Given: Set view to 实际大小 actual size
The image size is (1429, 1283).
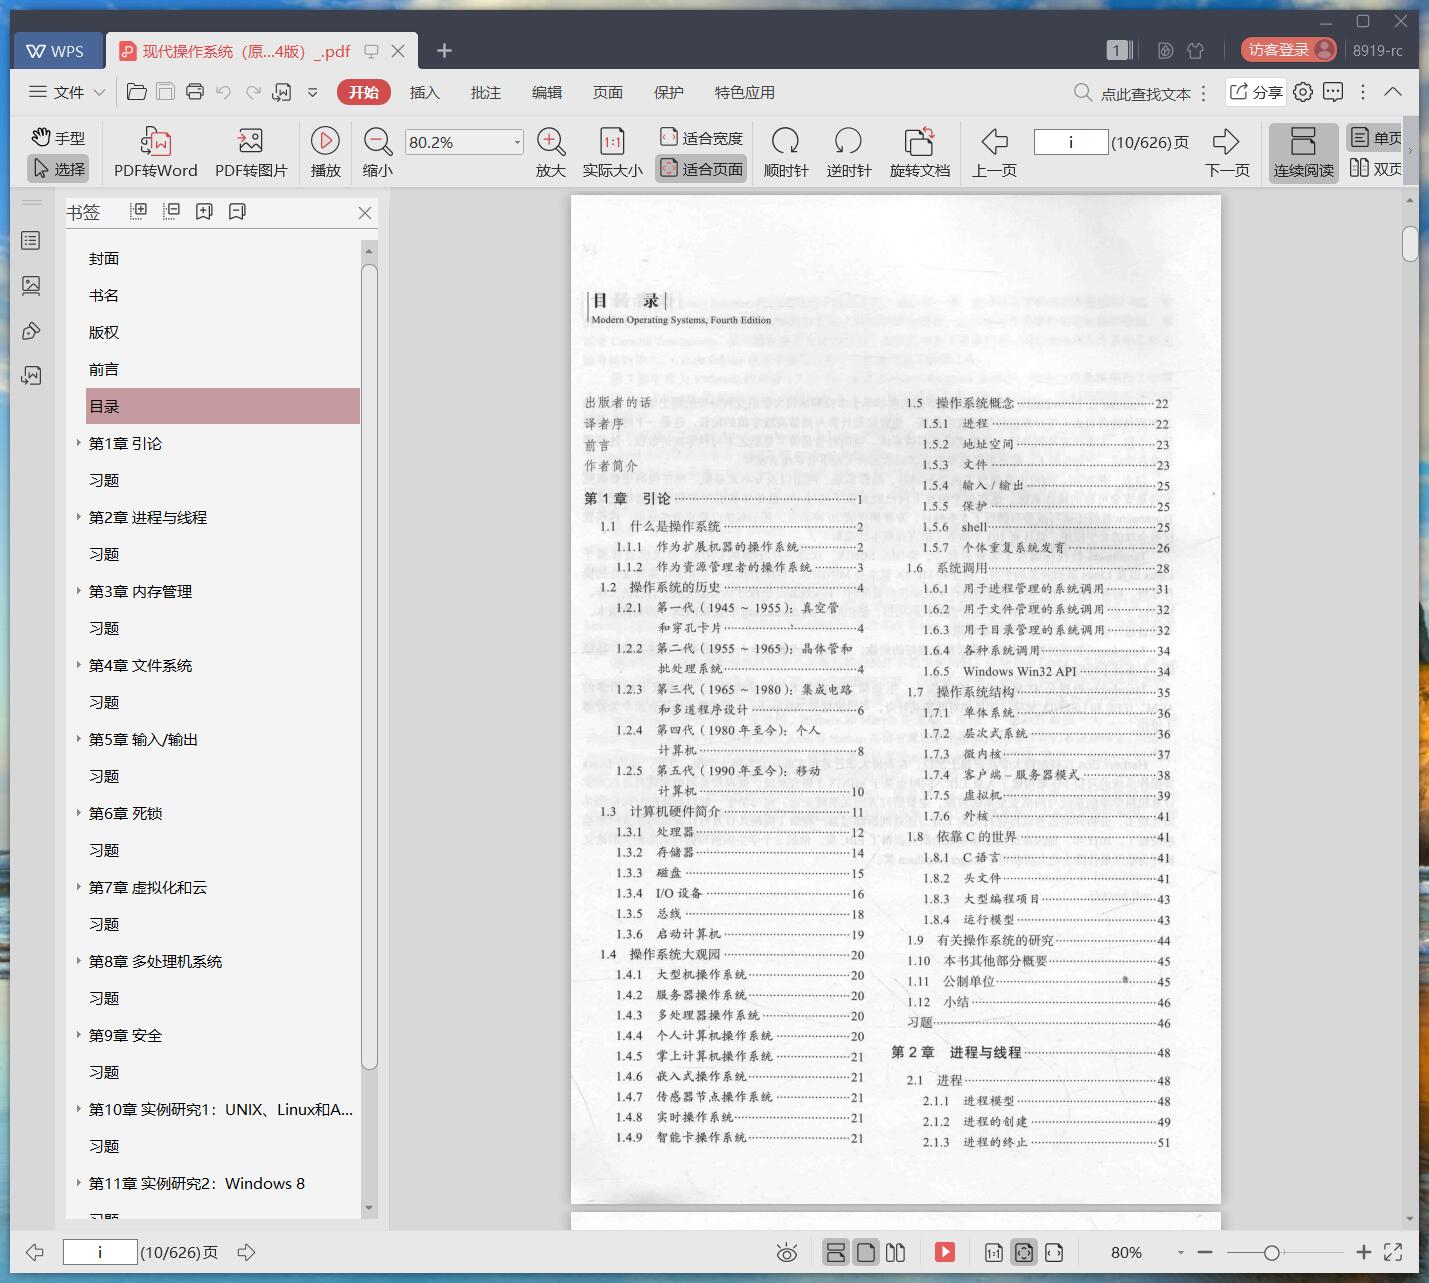Looking at the screenshot, I should coord(612,153).
